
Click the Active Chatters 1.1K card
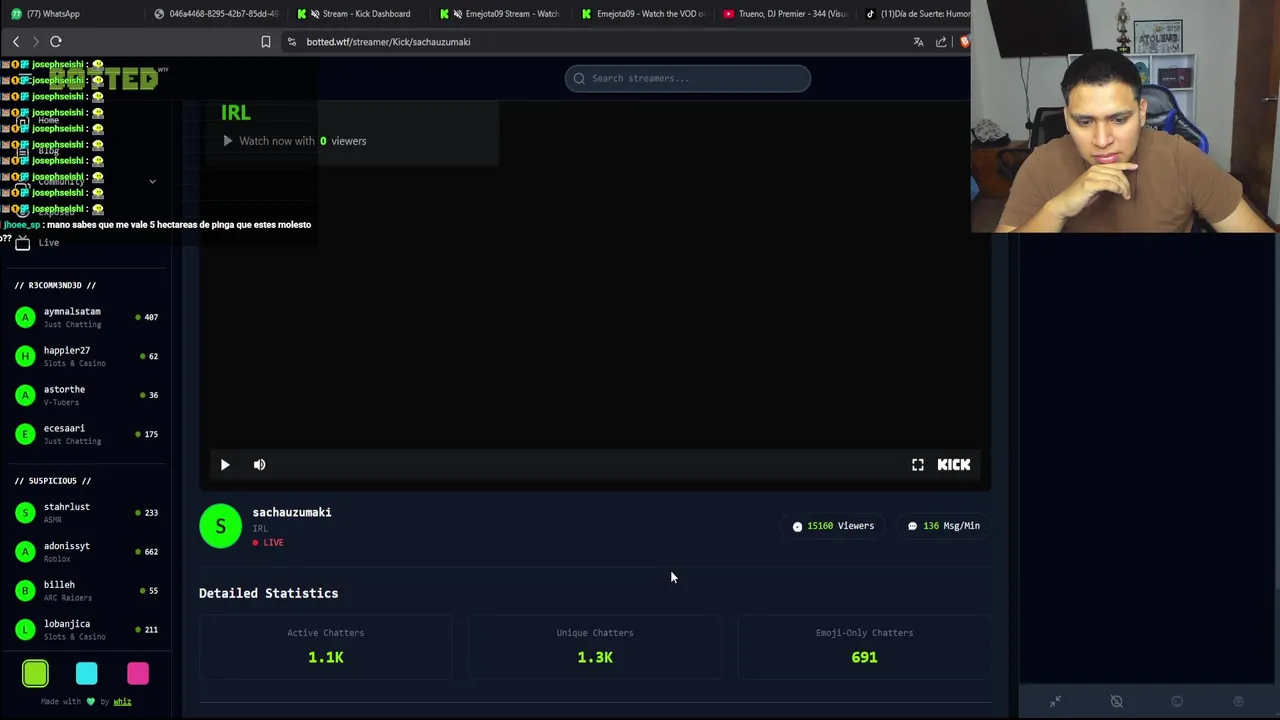coord(325,646)
